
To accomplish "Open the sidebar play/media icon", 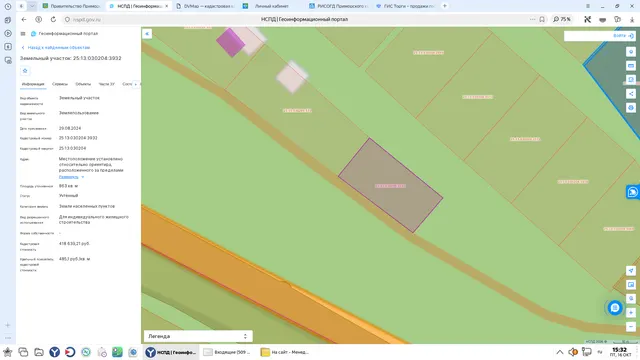I will [8, 33].
